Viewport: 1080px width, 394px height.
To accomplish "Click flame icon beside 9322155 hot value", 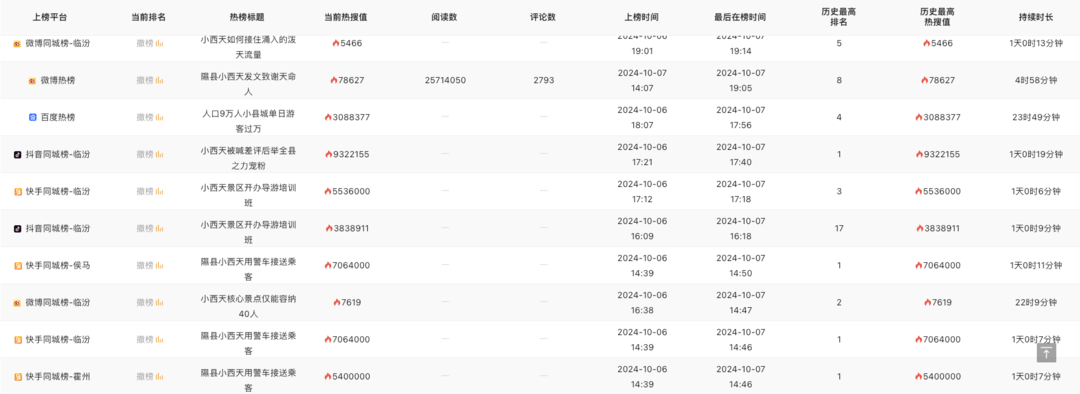I will point(329,154).
